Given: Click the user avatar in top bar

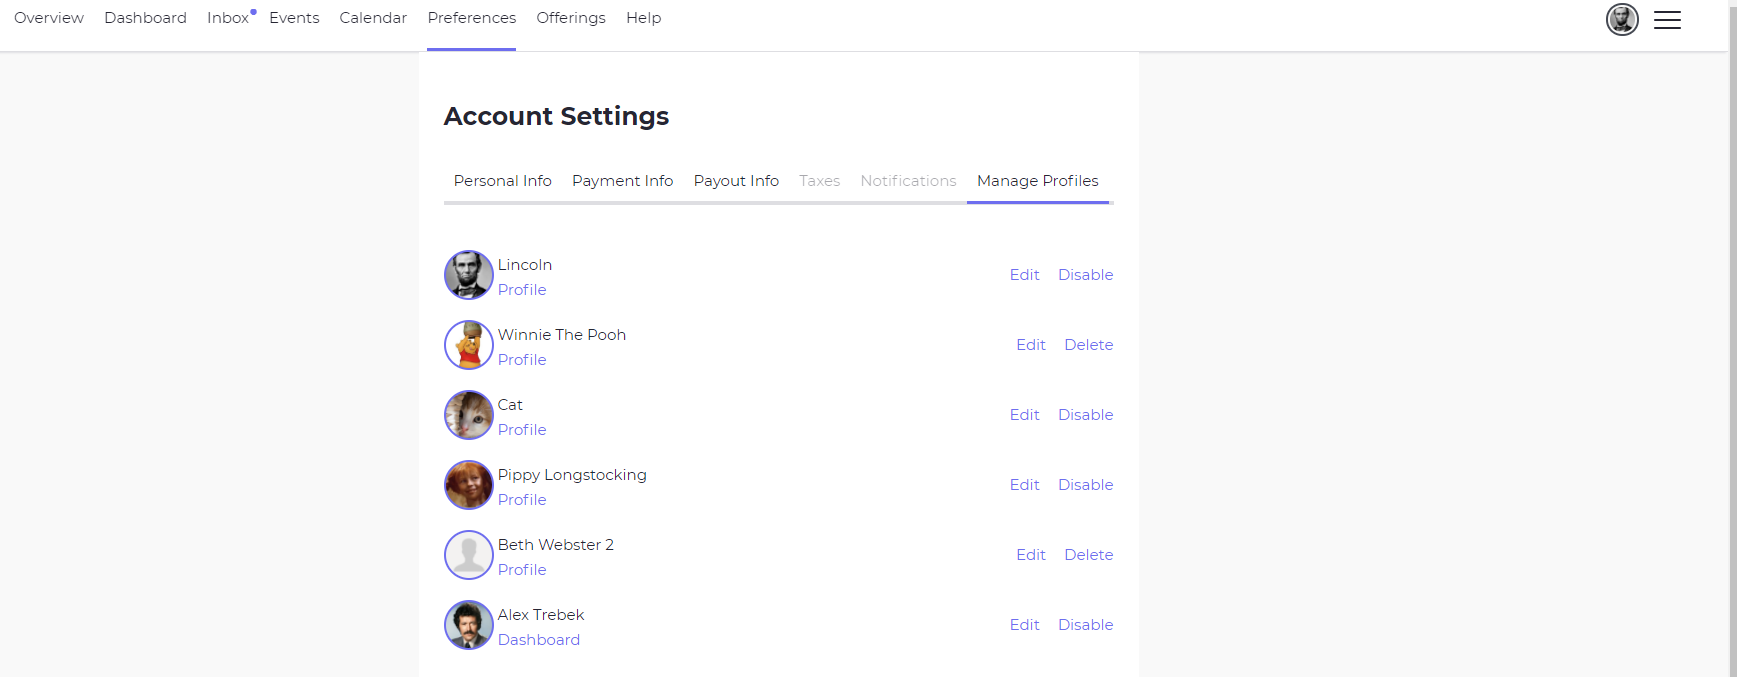Looking at the screenshot, I should (1622, 20).
